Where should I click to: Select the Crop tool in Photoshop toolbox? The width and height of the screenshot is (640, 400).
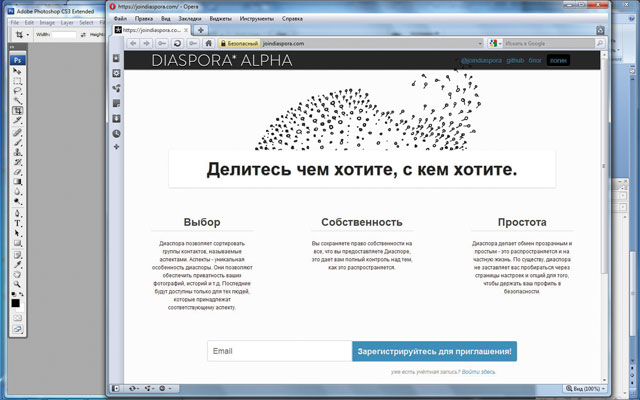[17, 111]
